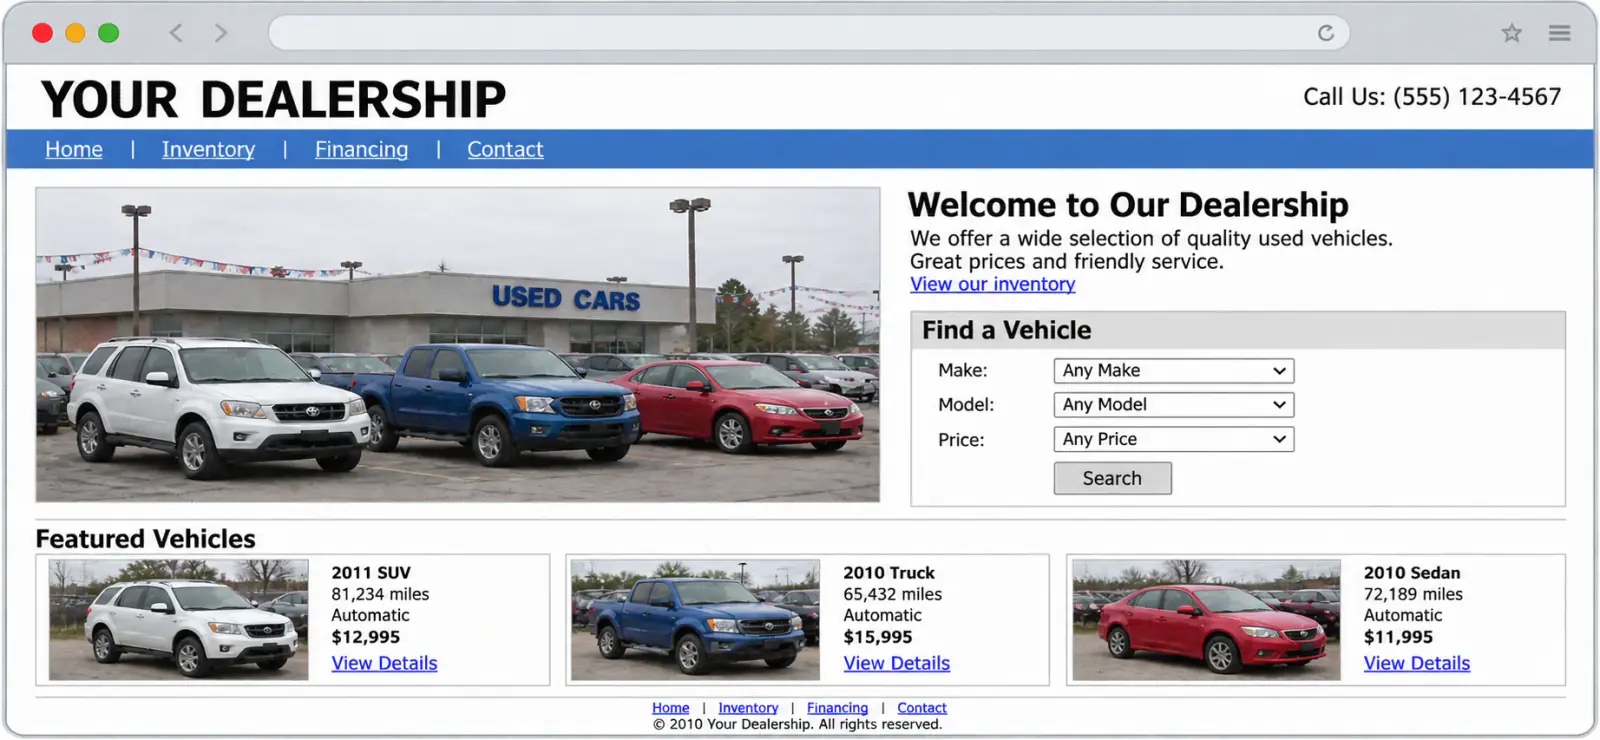Screen dimensions: 1600x740
Task: Click the white SUV featured thumbnail
Action: click(179, 620)
